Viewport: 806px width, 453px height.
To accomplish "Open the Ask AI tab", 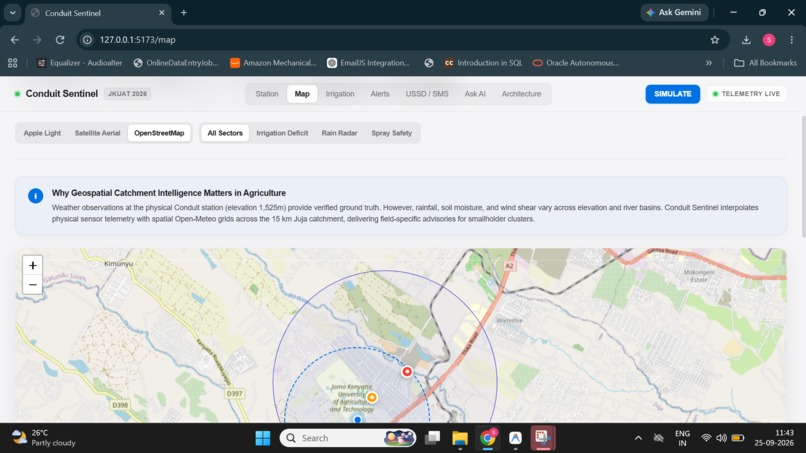I will coord(475,94).
